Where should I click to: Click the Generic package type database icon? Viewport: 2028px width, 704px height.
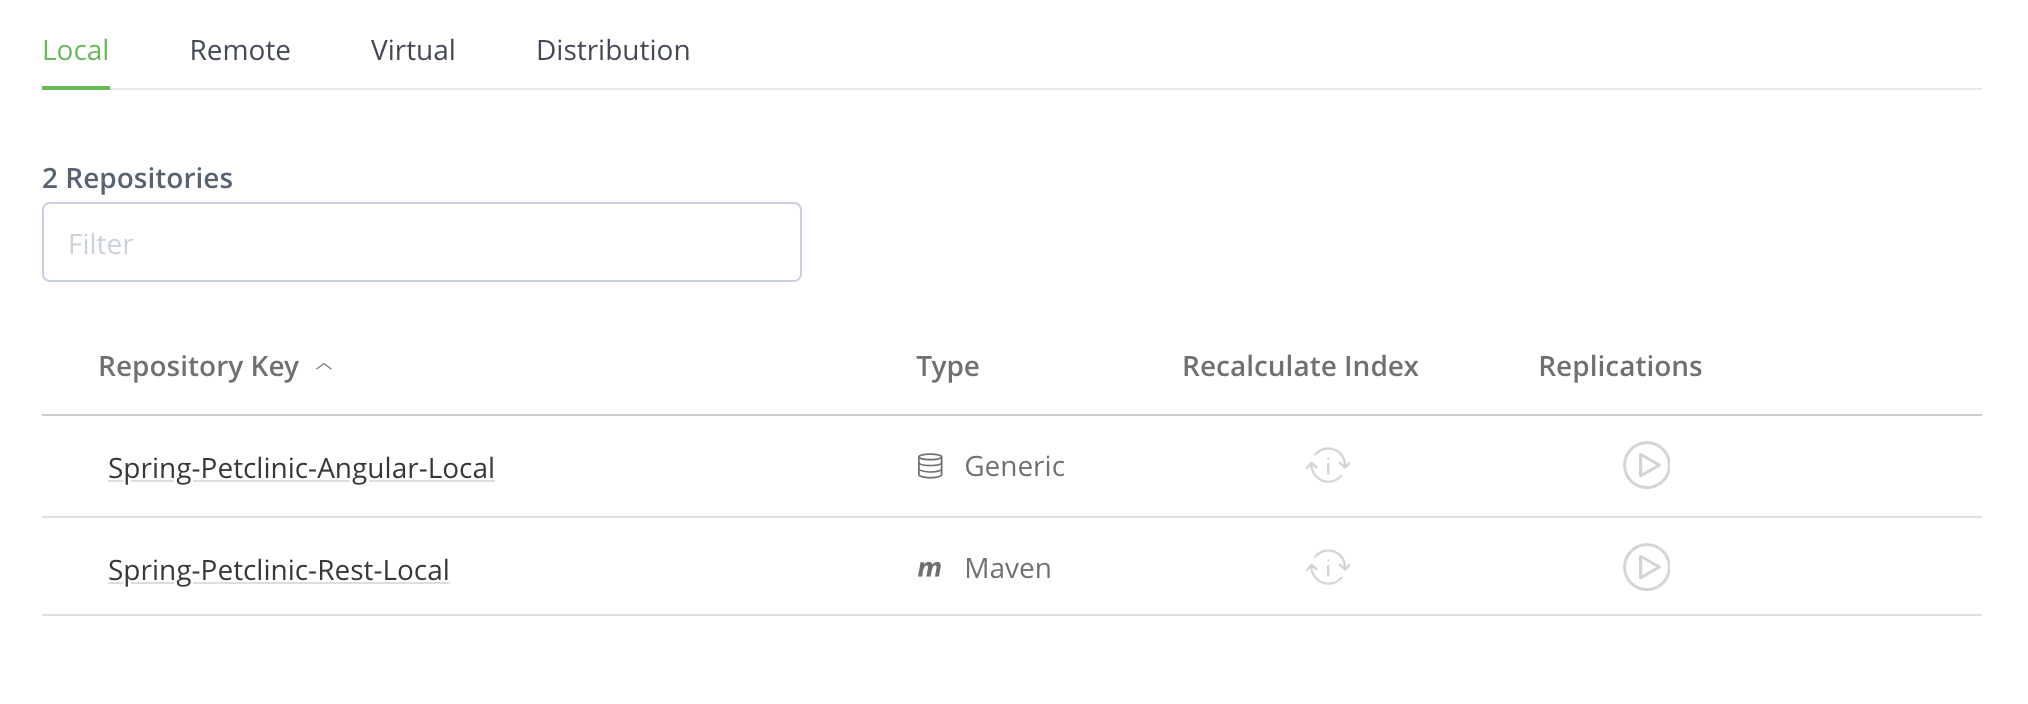(930, 466)
